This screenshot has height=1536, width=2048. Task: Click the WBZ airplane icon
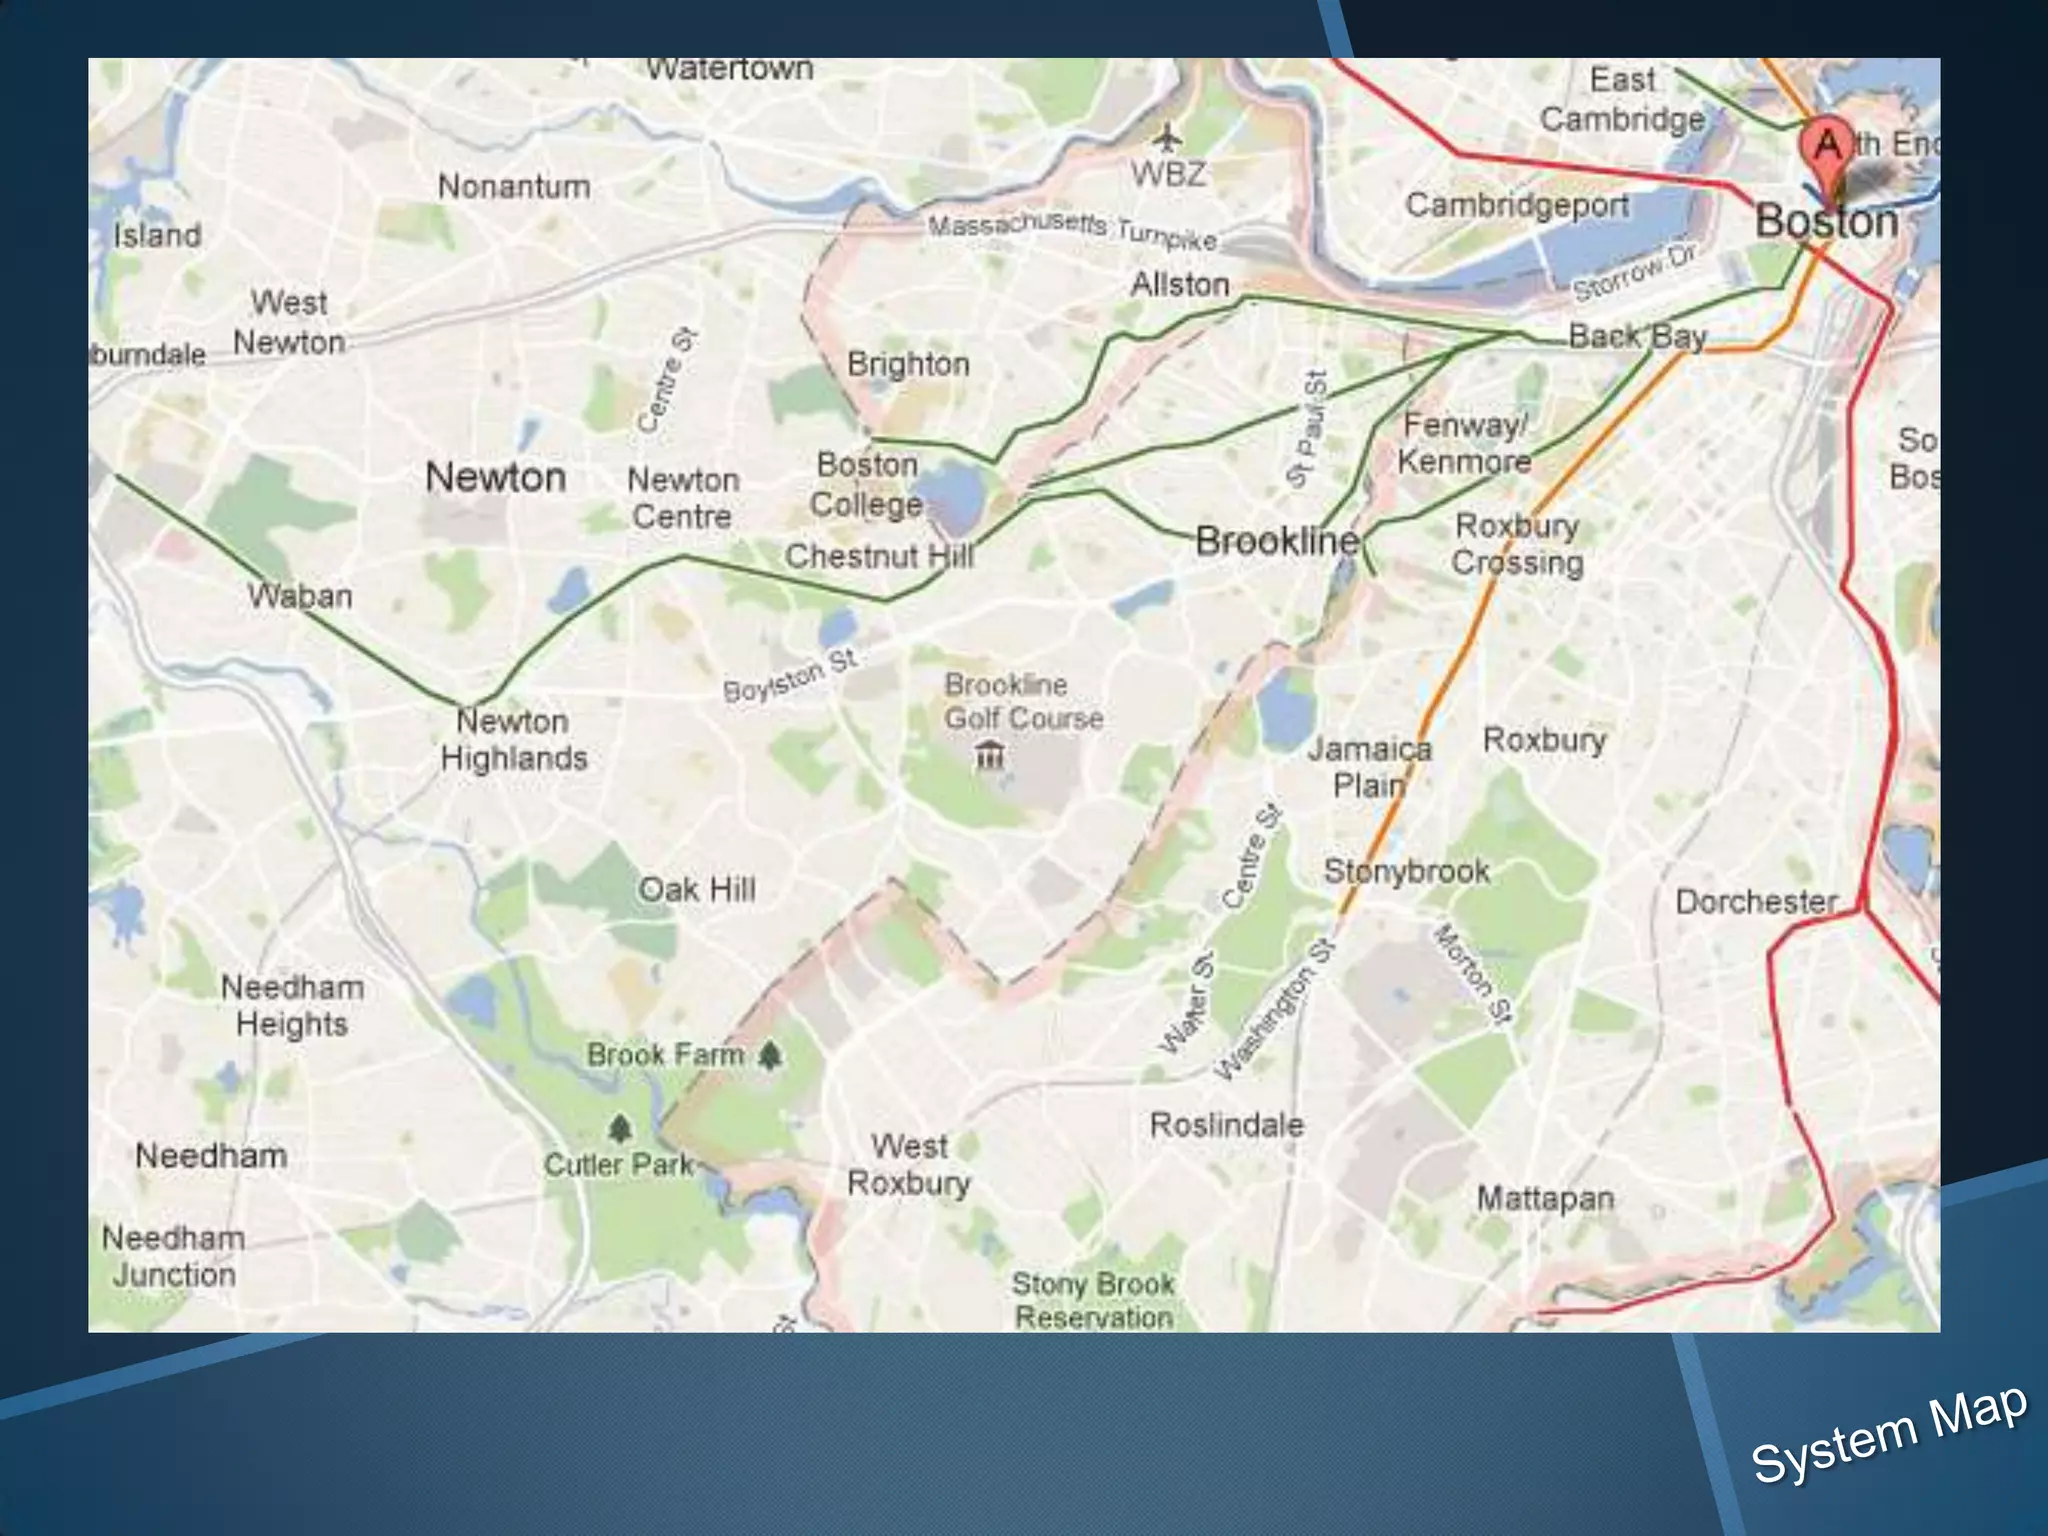pyautogui.click(x=1166, y=136)
